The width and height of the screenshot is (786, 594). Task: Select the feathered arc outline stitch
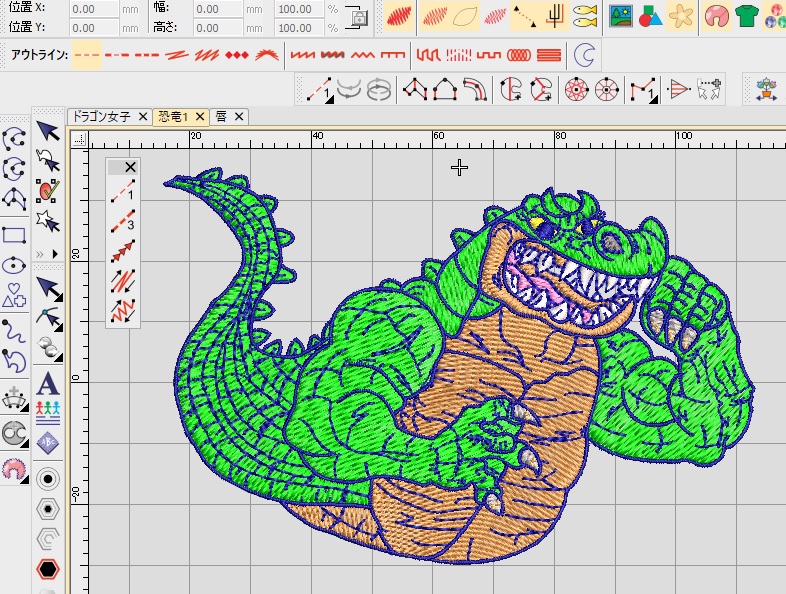click(x=267, y=55)
